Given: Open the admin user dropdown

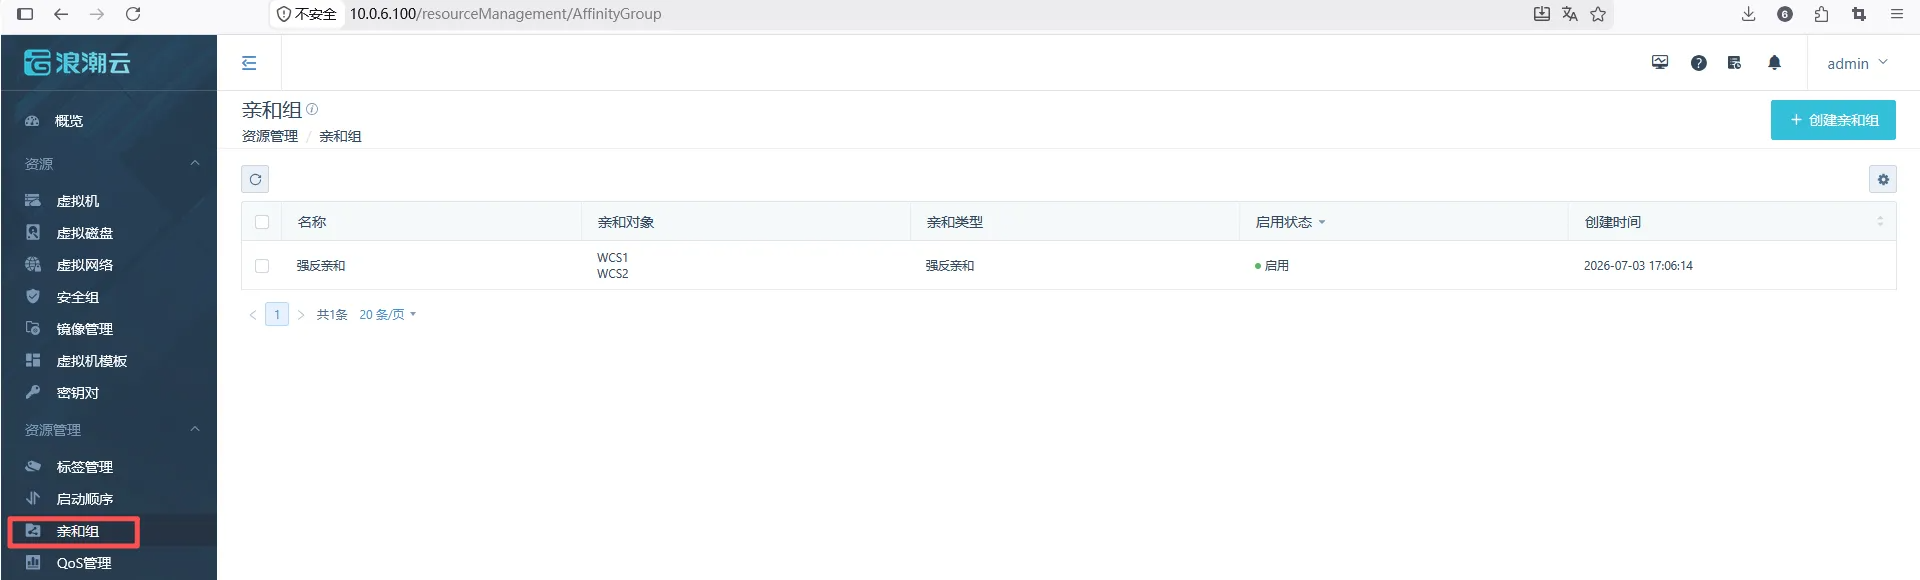Looking at the screenshot, I should click(1857, 63).
